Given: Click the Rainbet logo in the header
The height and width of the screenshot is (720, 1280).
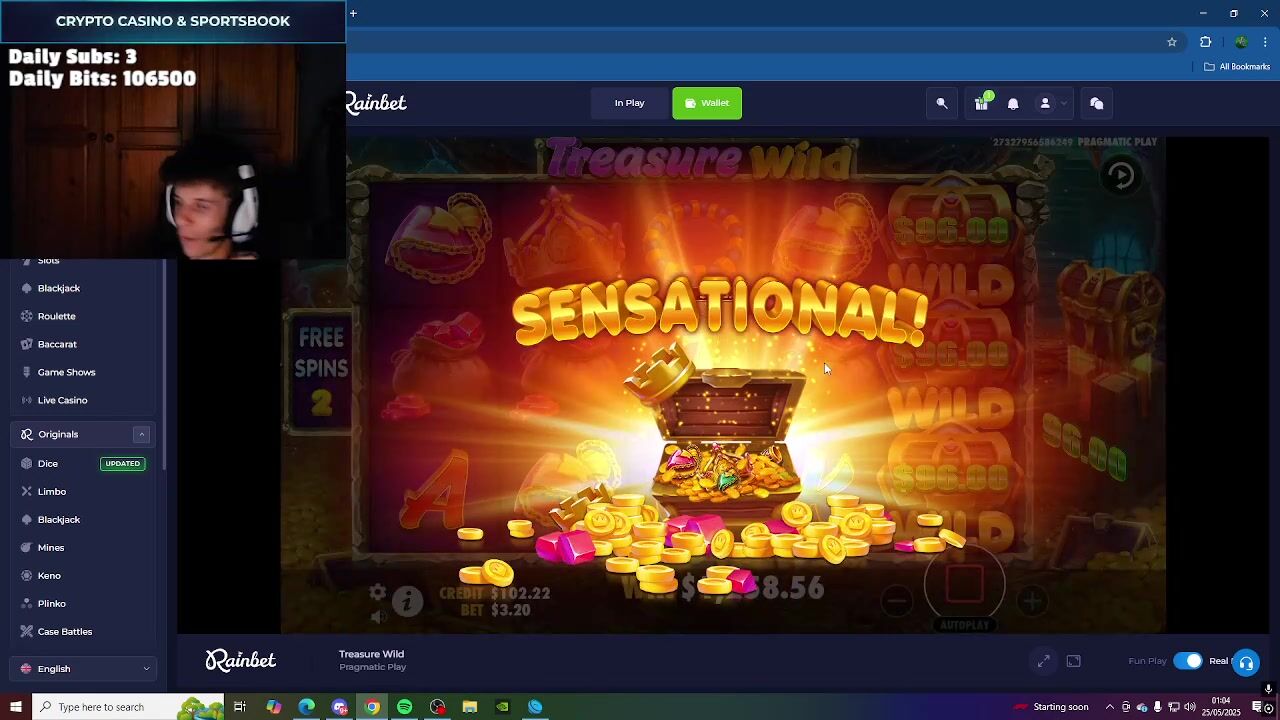Looking at the screenshot, I should point(376,103).
